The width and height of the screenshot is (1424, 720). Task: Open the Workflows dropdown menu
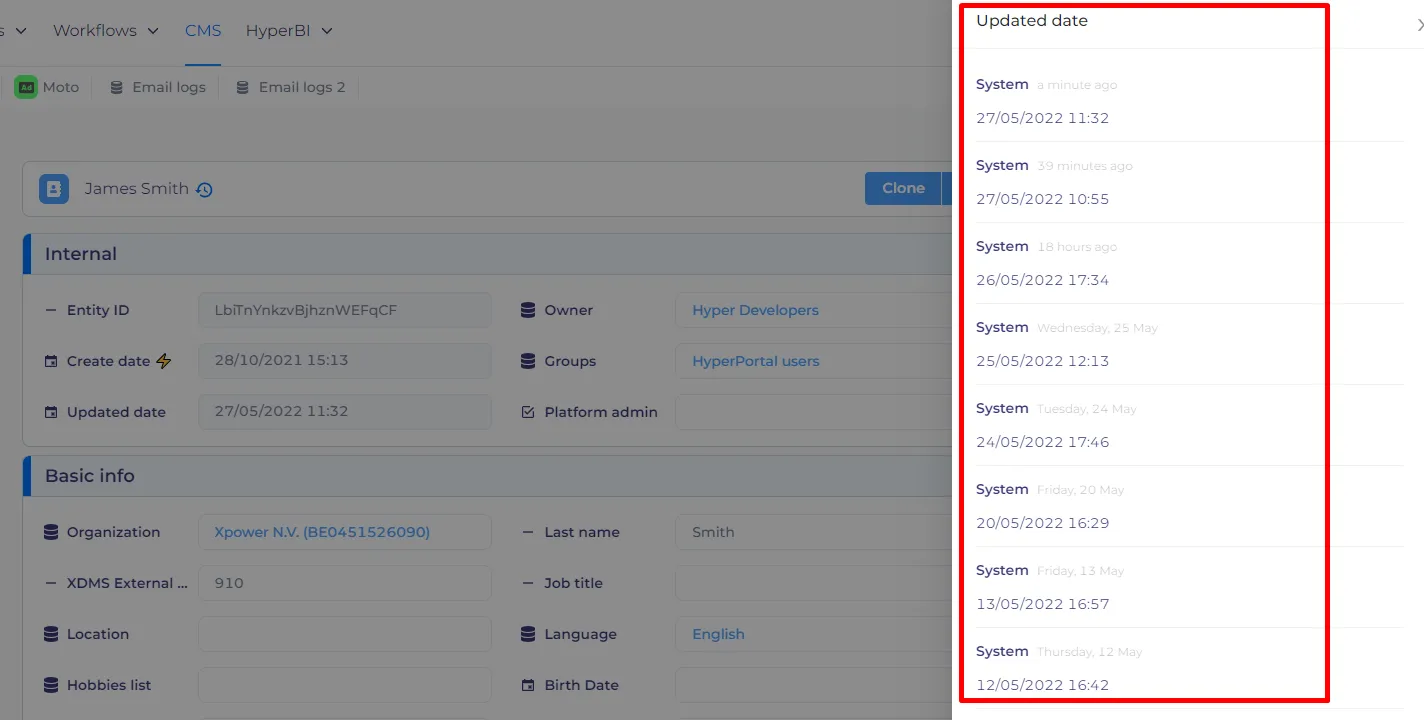point(106,31)
